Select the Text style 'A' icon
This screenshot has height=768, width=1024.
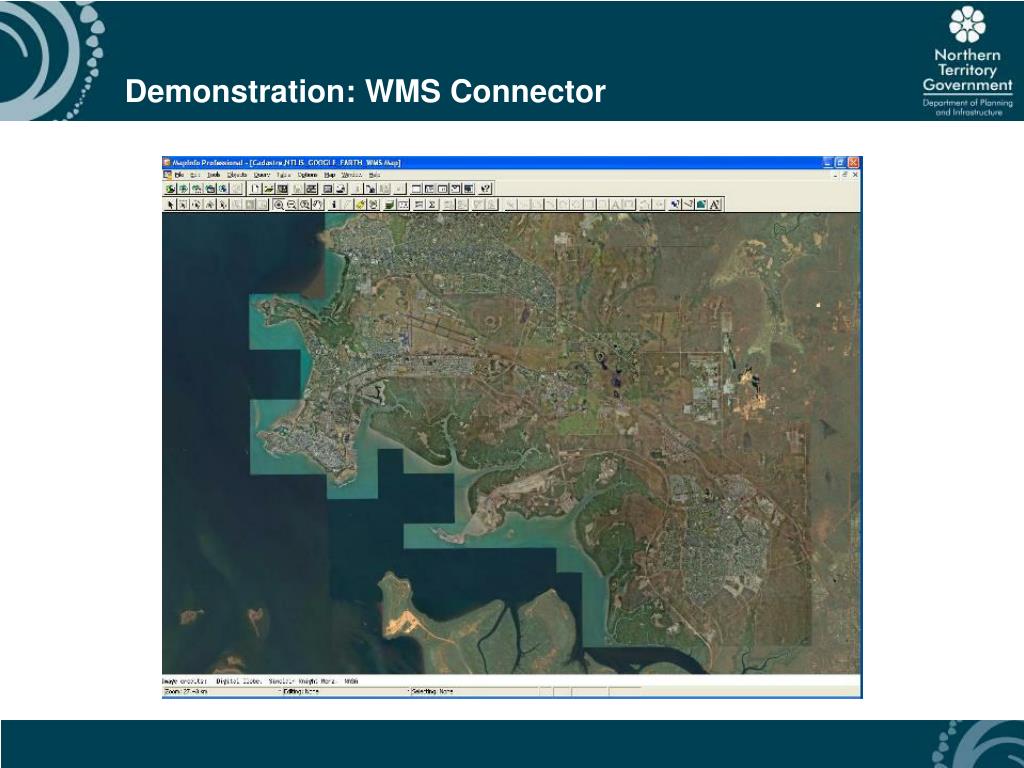[x=714, y=204]
